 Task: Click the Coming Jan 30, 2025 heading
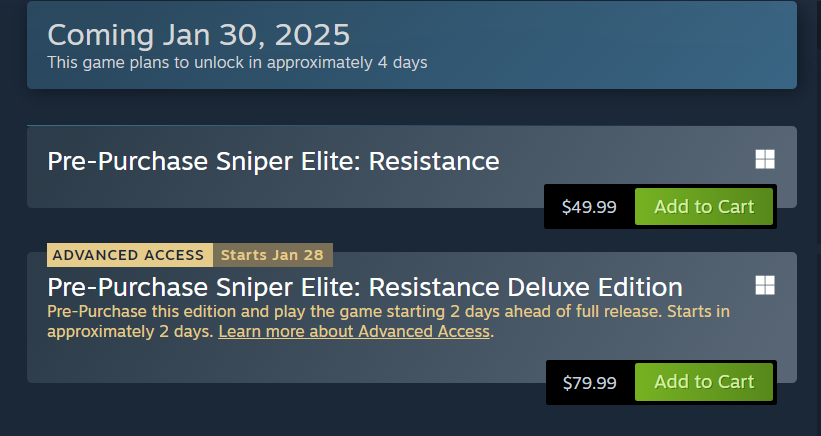(x=199, y=35)
